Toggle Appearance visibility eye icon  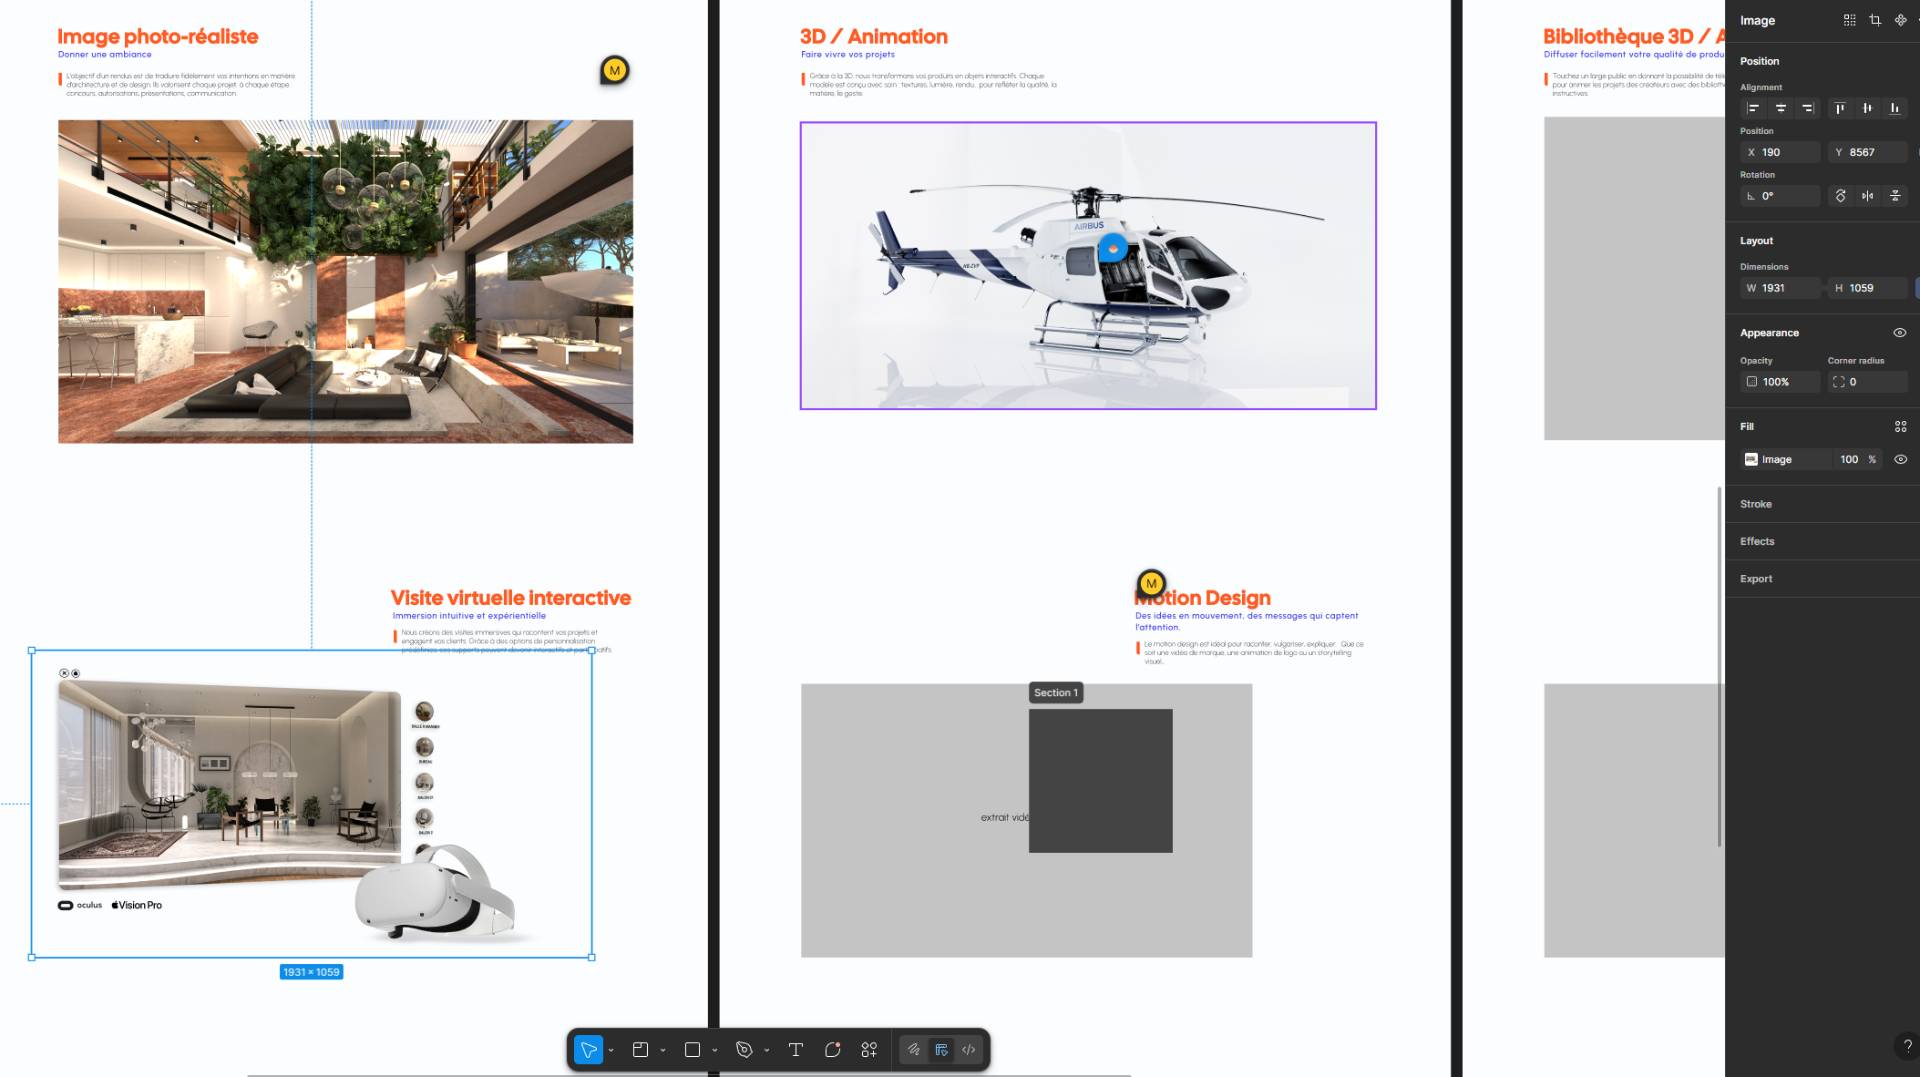click(1900, 333)
